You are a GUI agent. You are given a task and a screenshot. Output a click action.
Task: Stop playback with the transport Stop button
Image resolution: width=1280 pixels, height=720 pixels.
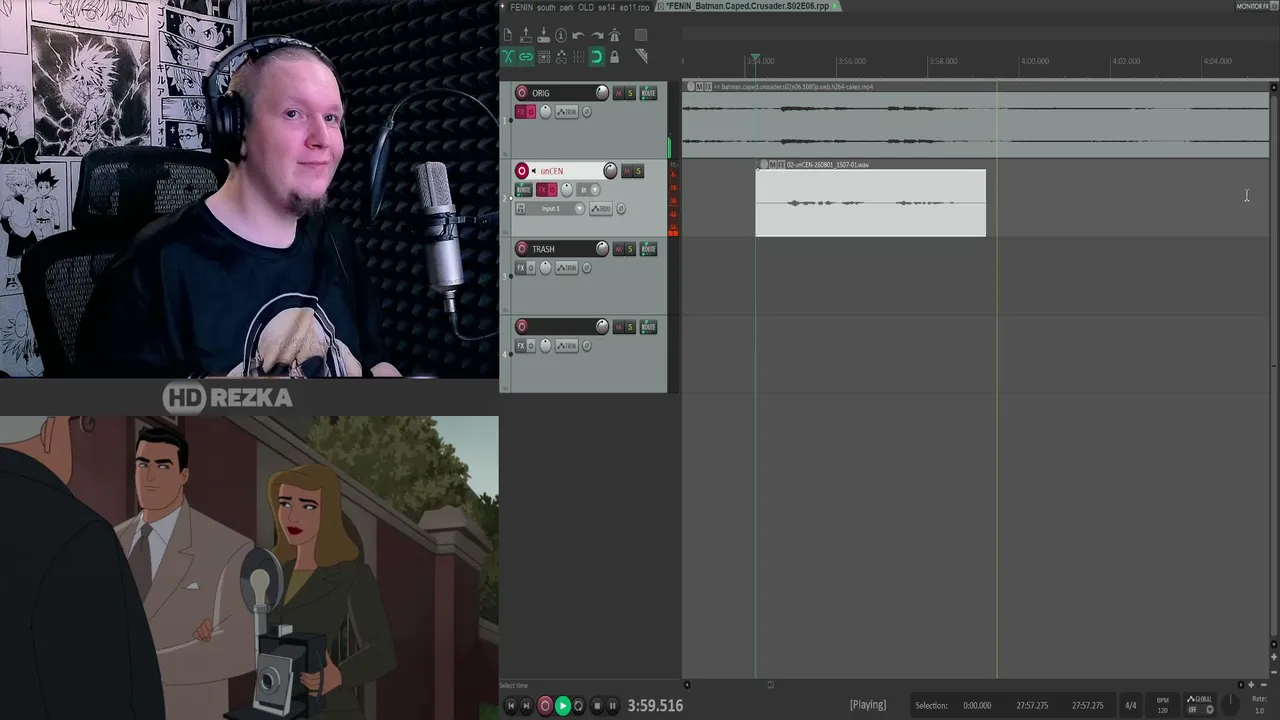pyautogui.click(x=597, y=706)
